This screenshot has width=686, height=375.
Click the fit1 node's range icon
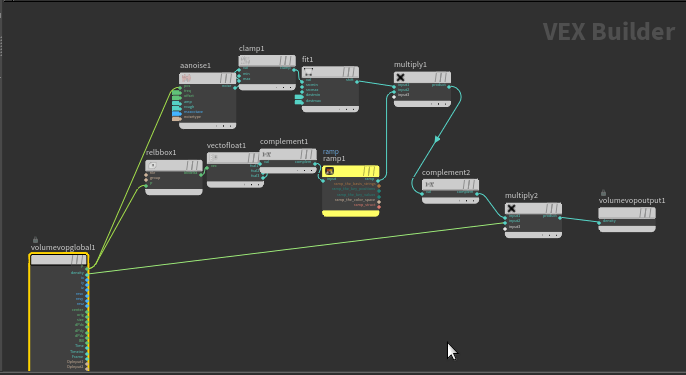[308, 71]
